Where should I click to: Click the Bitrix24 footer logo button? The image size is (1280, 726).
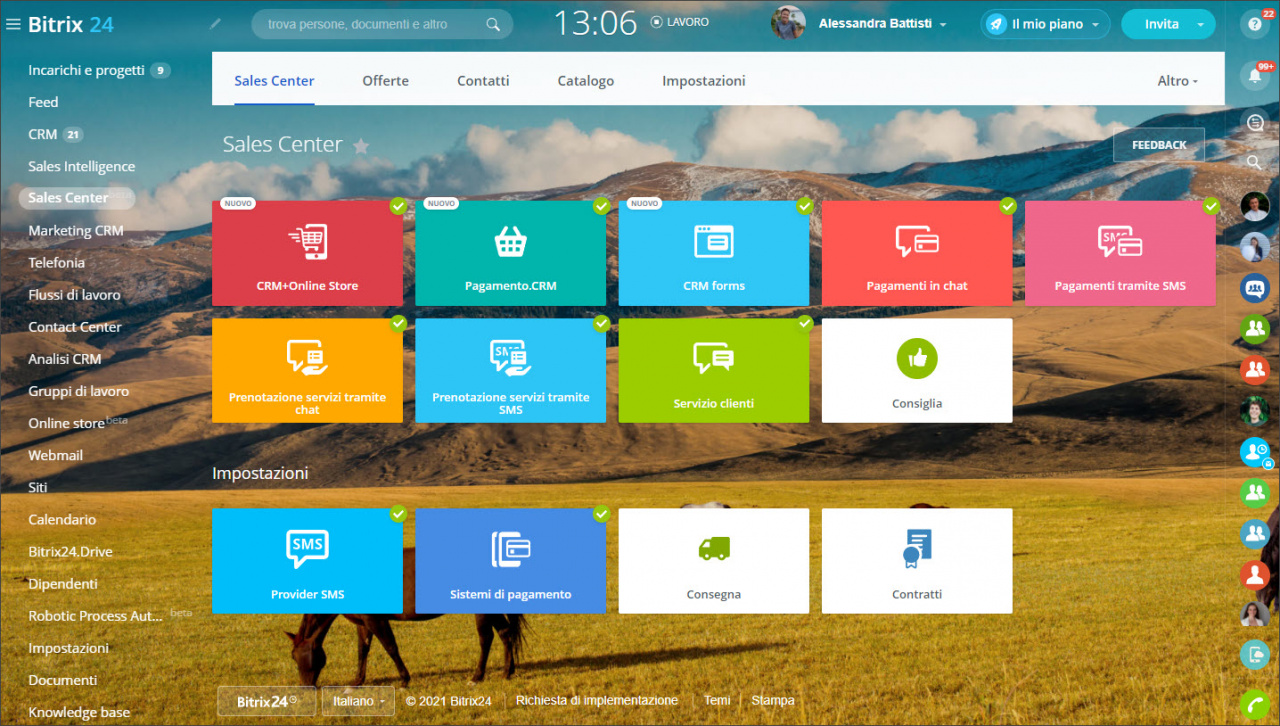click(x=267, y=701)
